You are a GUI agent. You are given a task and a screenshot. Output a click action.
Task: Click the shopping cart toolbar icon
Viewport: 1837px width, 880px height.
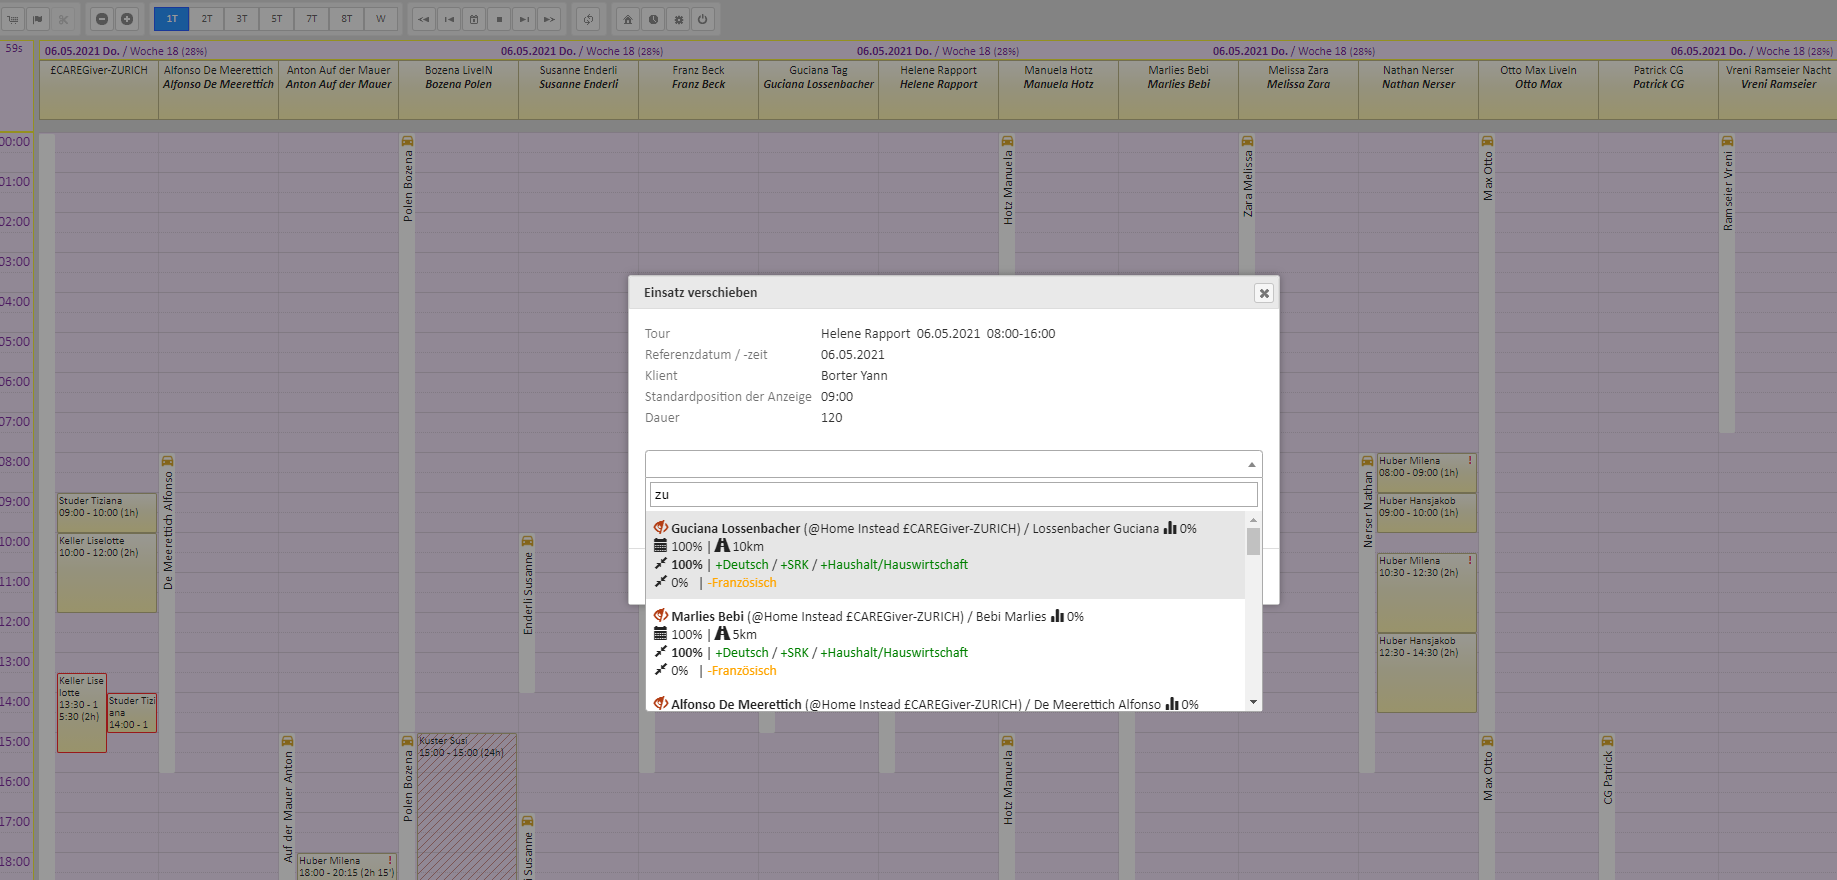pos(13,19)
